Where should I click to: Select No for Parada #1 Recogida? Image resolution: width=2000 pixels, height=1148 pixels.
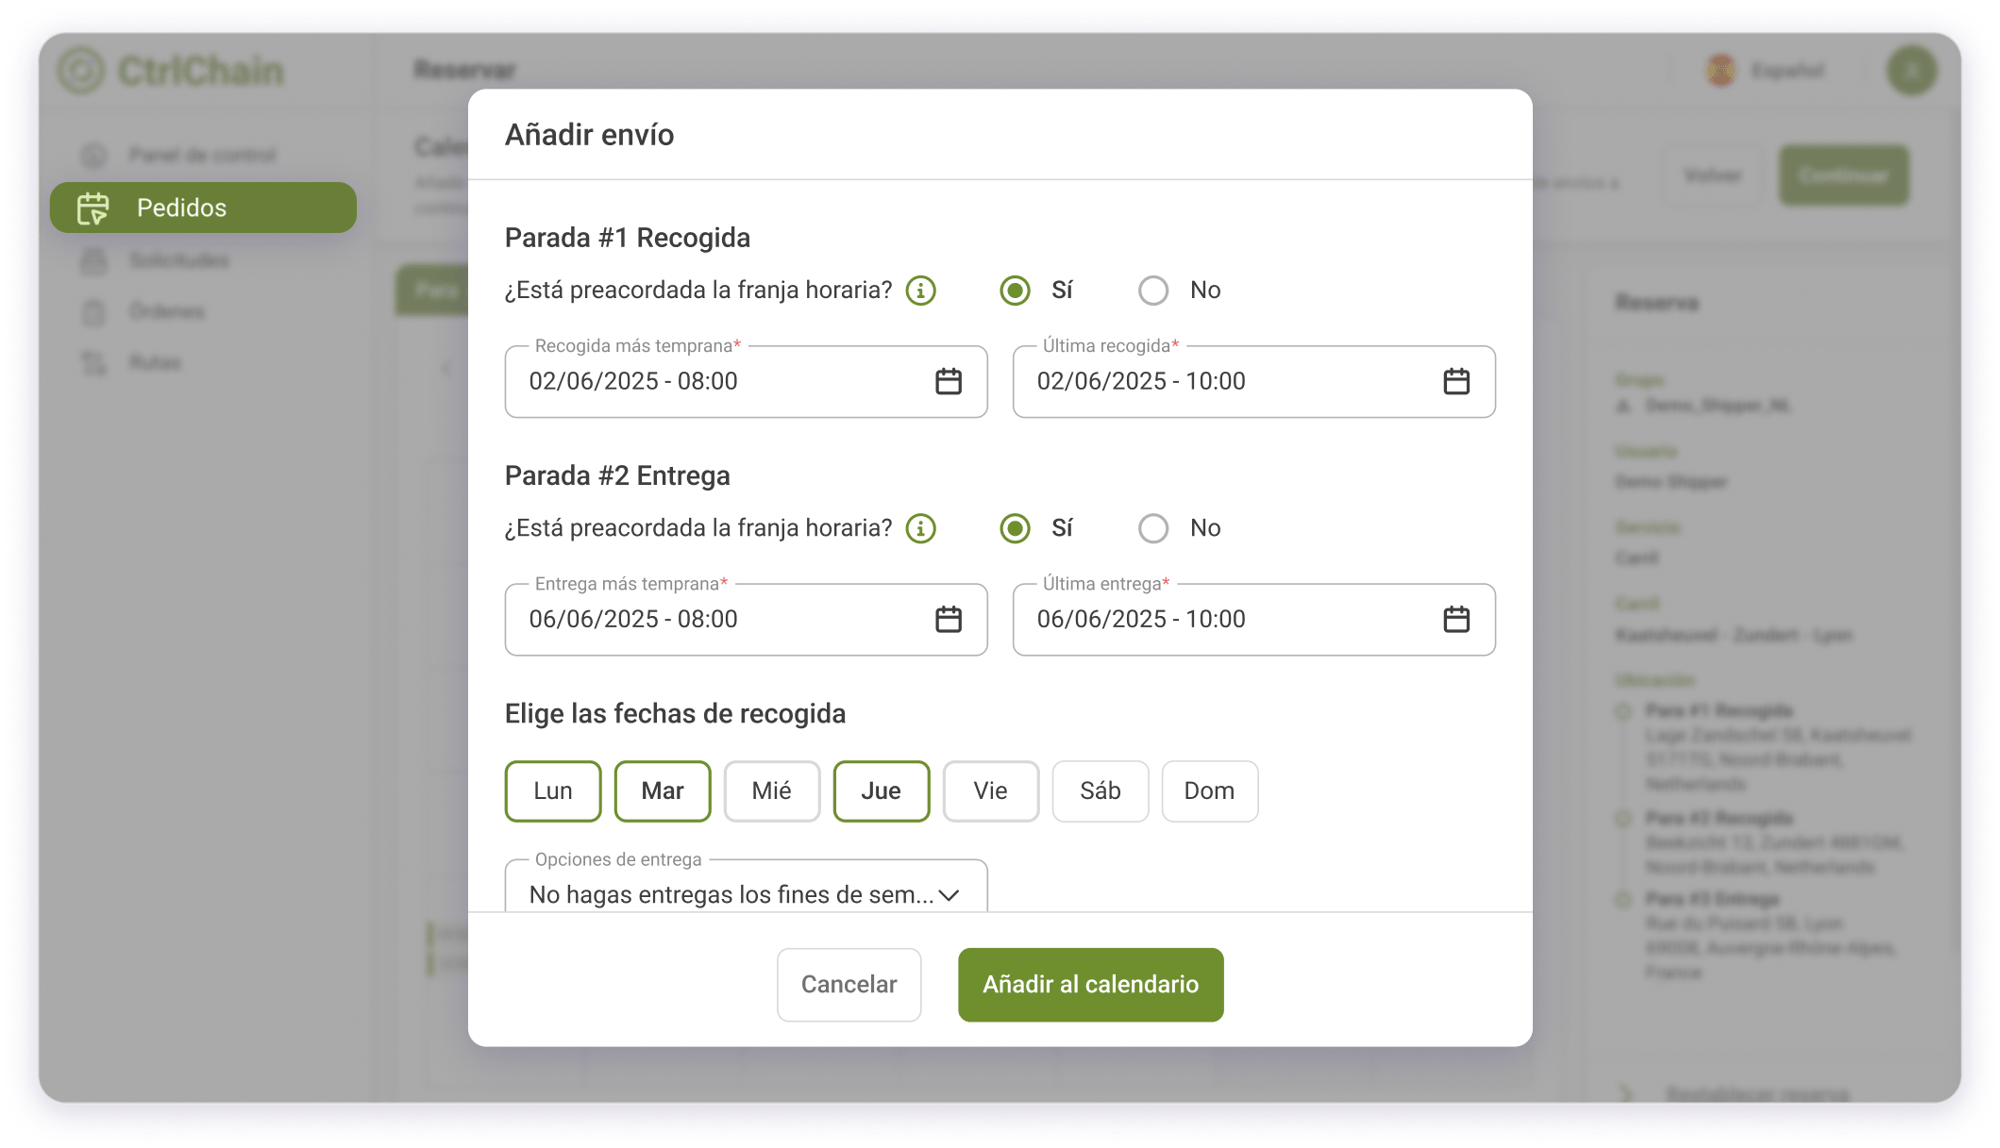pos(1153,290)
